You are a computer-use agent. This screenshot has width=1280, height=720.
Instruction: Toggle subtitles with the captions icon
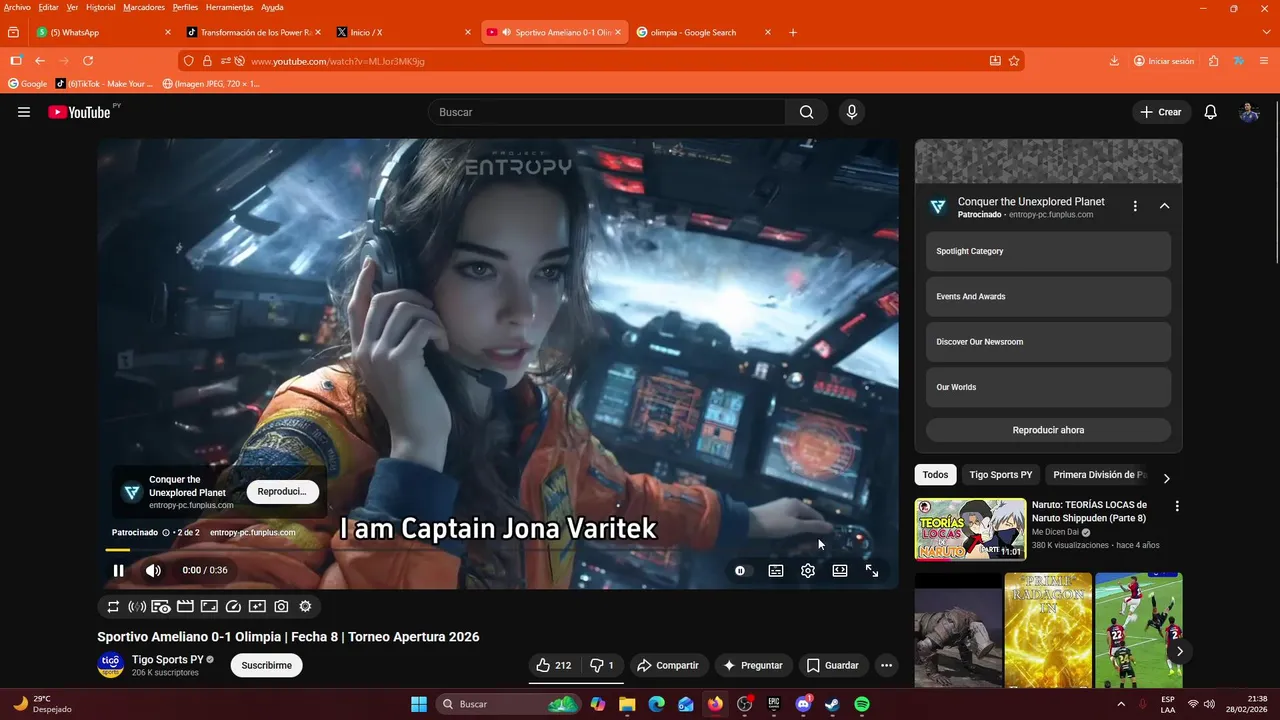tap(776, 571)
